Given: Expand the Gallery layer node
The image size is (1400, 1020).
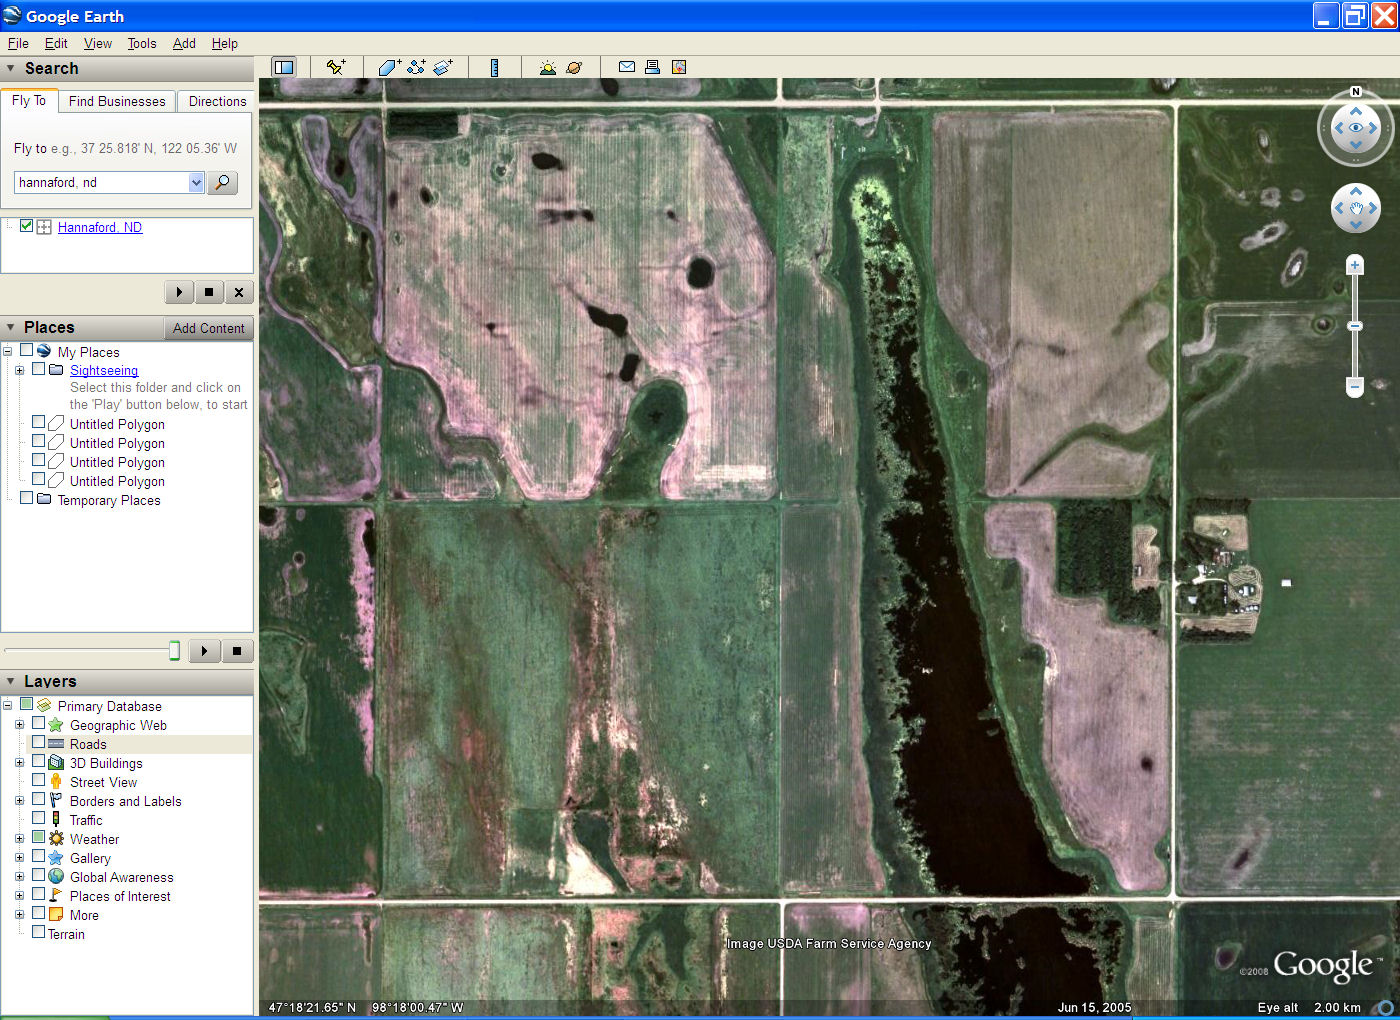Looking at the screenshot, I should pyautogui.click(x=19, y=858).
